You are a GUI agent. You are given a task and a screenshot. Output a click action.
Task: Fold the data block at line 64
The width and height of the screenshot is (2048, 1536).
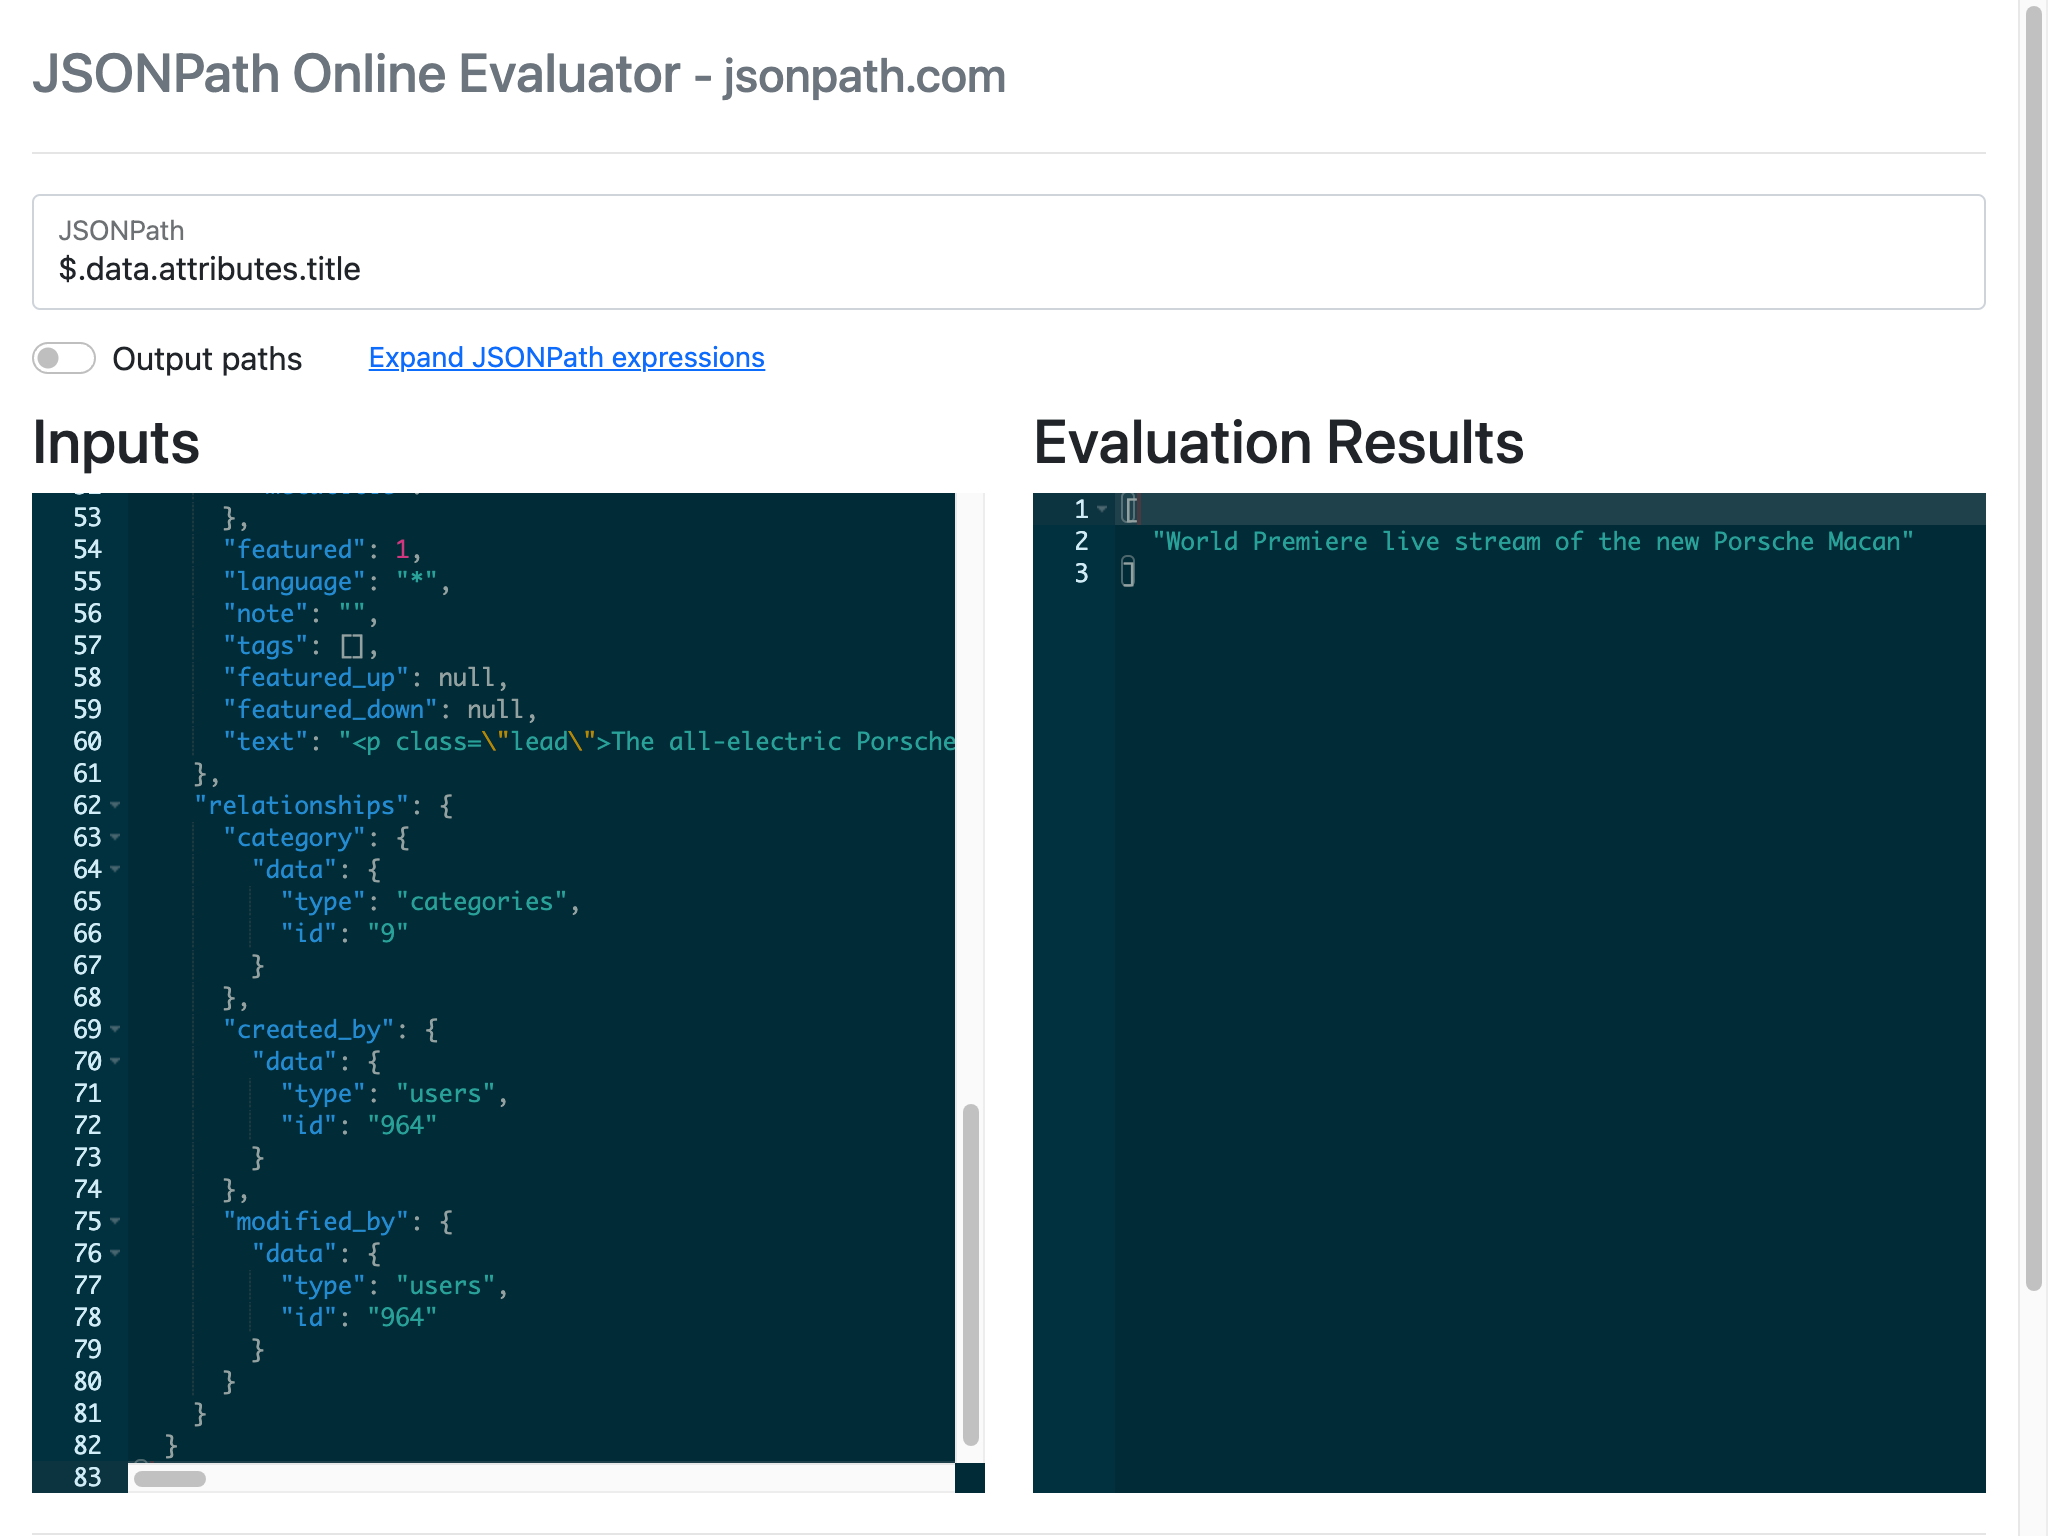[116, 869]
